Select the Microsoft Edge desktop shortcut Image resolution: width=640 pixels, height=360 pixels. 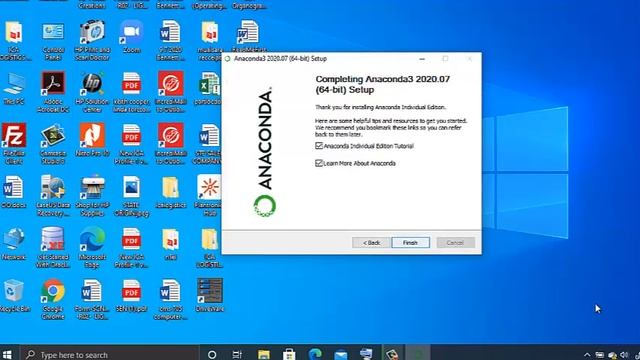92,247
